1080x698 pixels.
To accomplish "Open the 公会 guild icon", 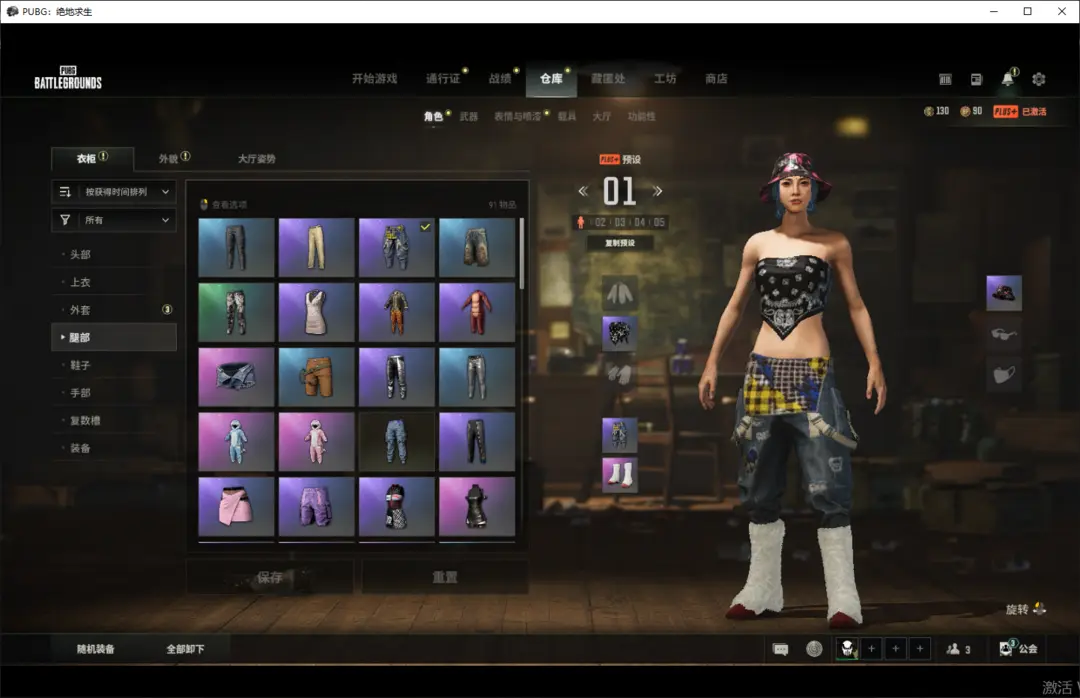I will [1018, 648].
